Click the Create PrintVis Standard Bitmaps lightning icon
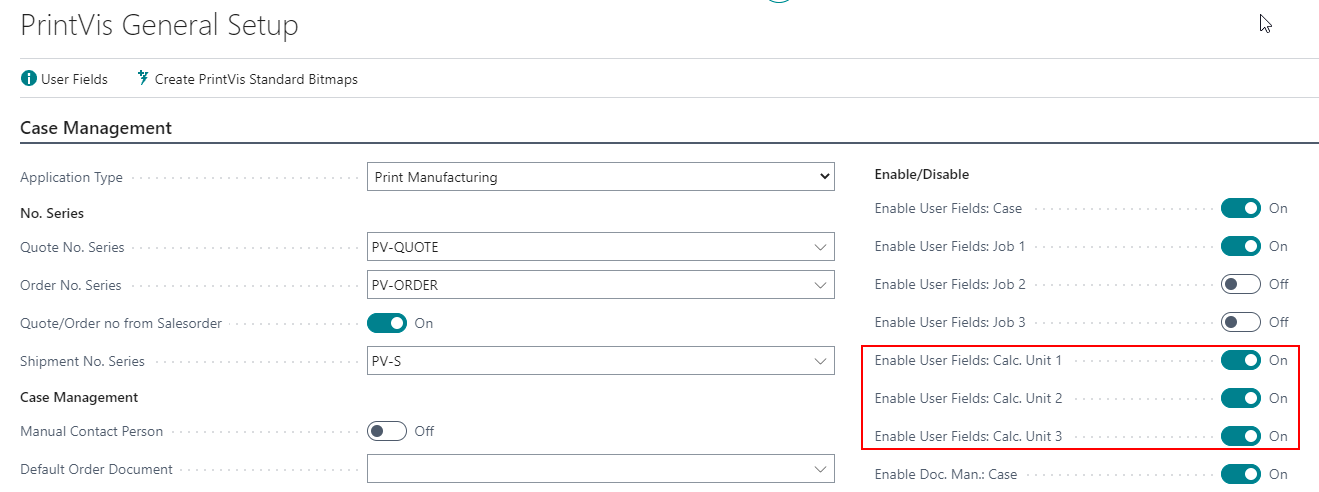 [x=143, y=78]
